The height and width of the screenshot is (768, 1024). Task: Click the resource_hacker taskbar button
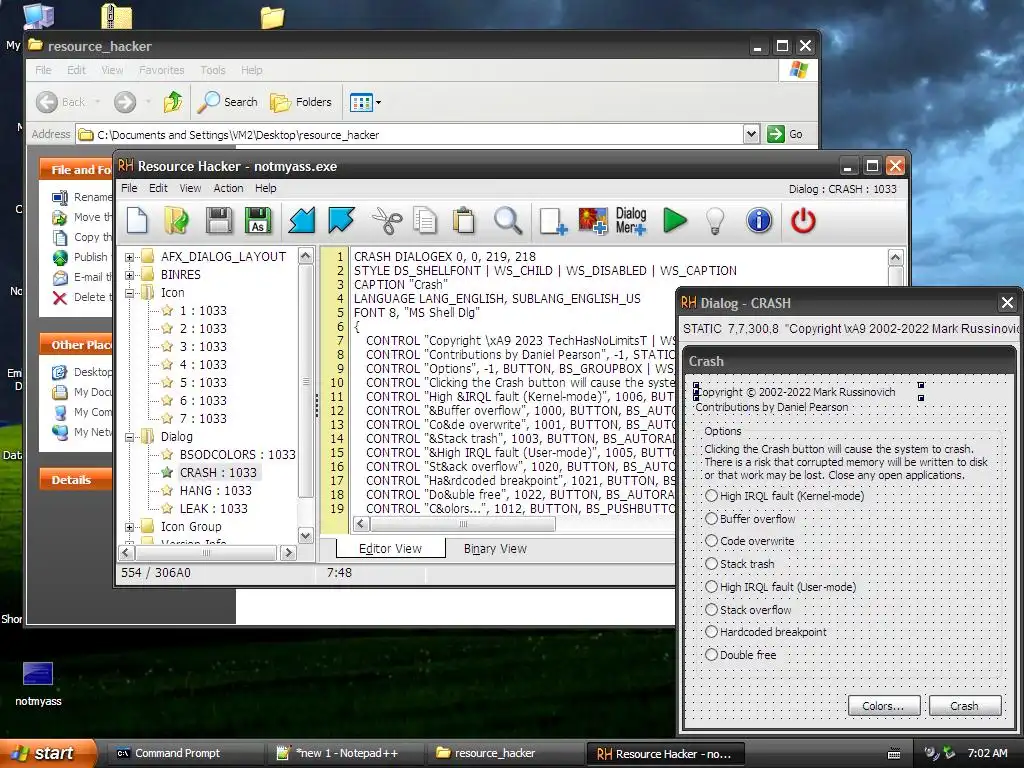coord(505,754)
